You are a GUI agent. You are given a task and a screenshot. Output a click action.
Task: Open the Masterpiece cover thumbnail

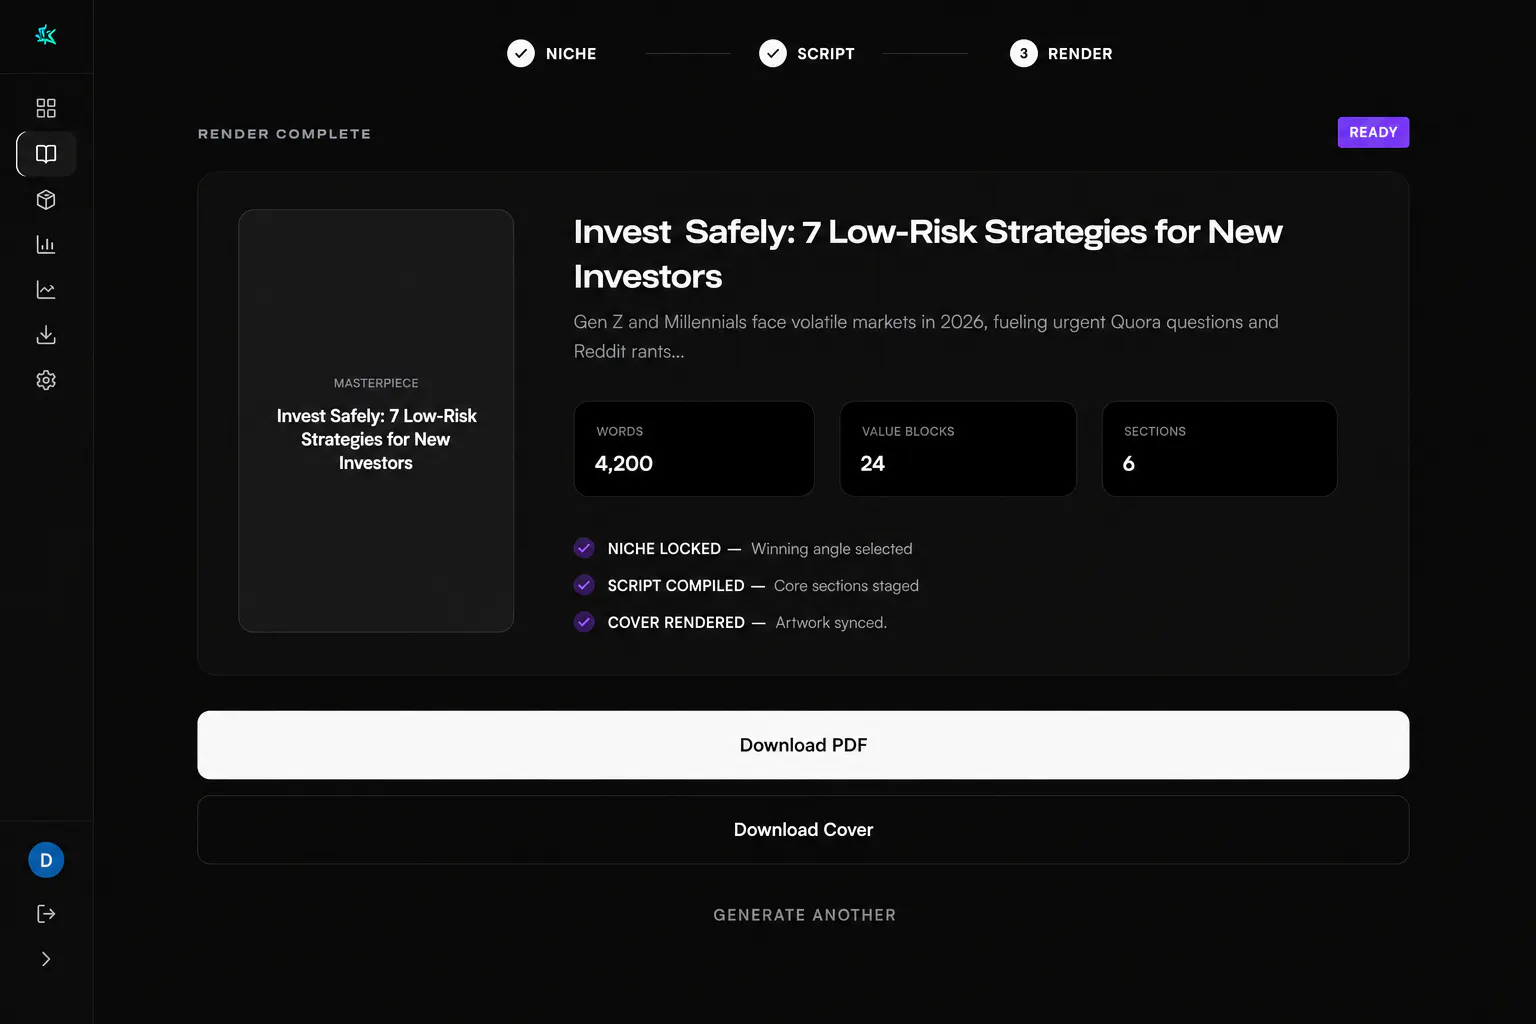coord(376,421)
